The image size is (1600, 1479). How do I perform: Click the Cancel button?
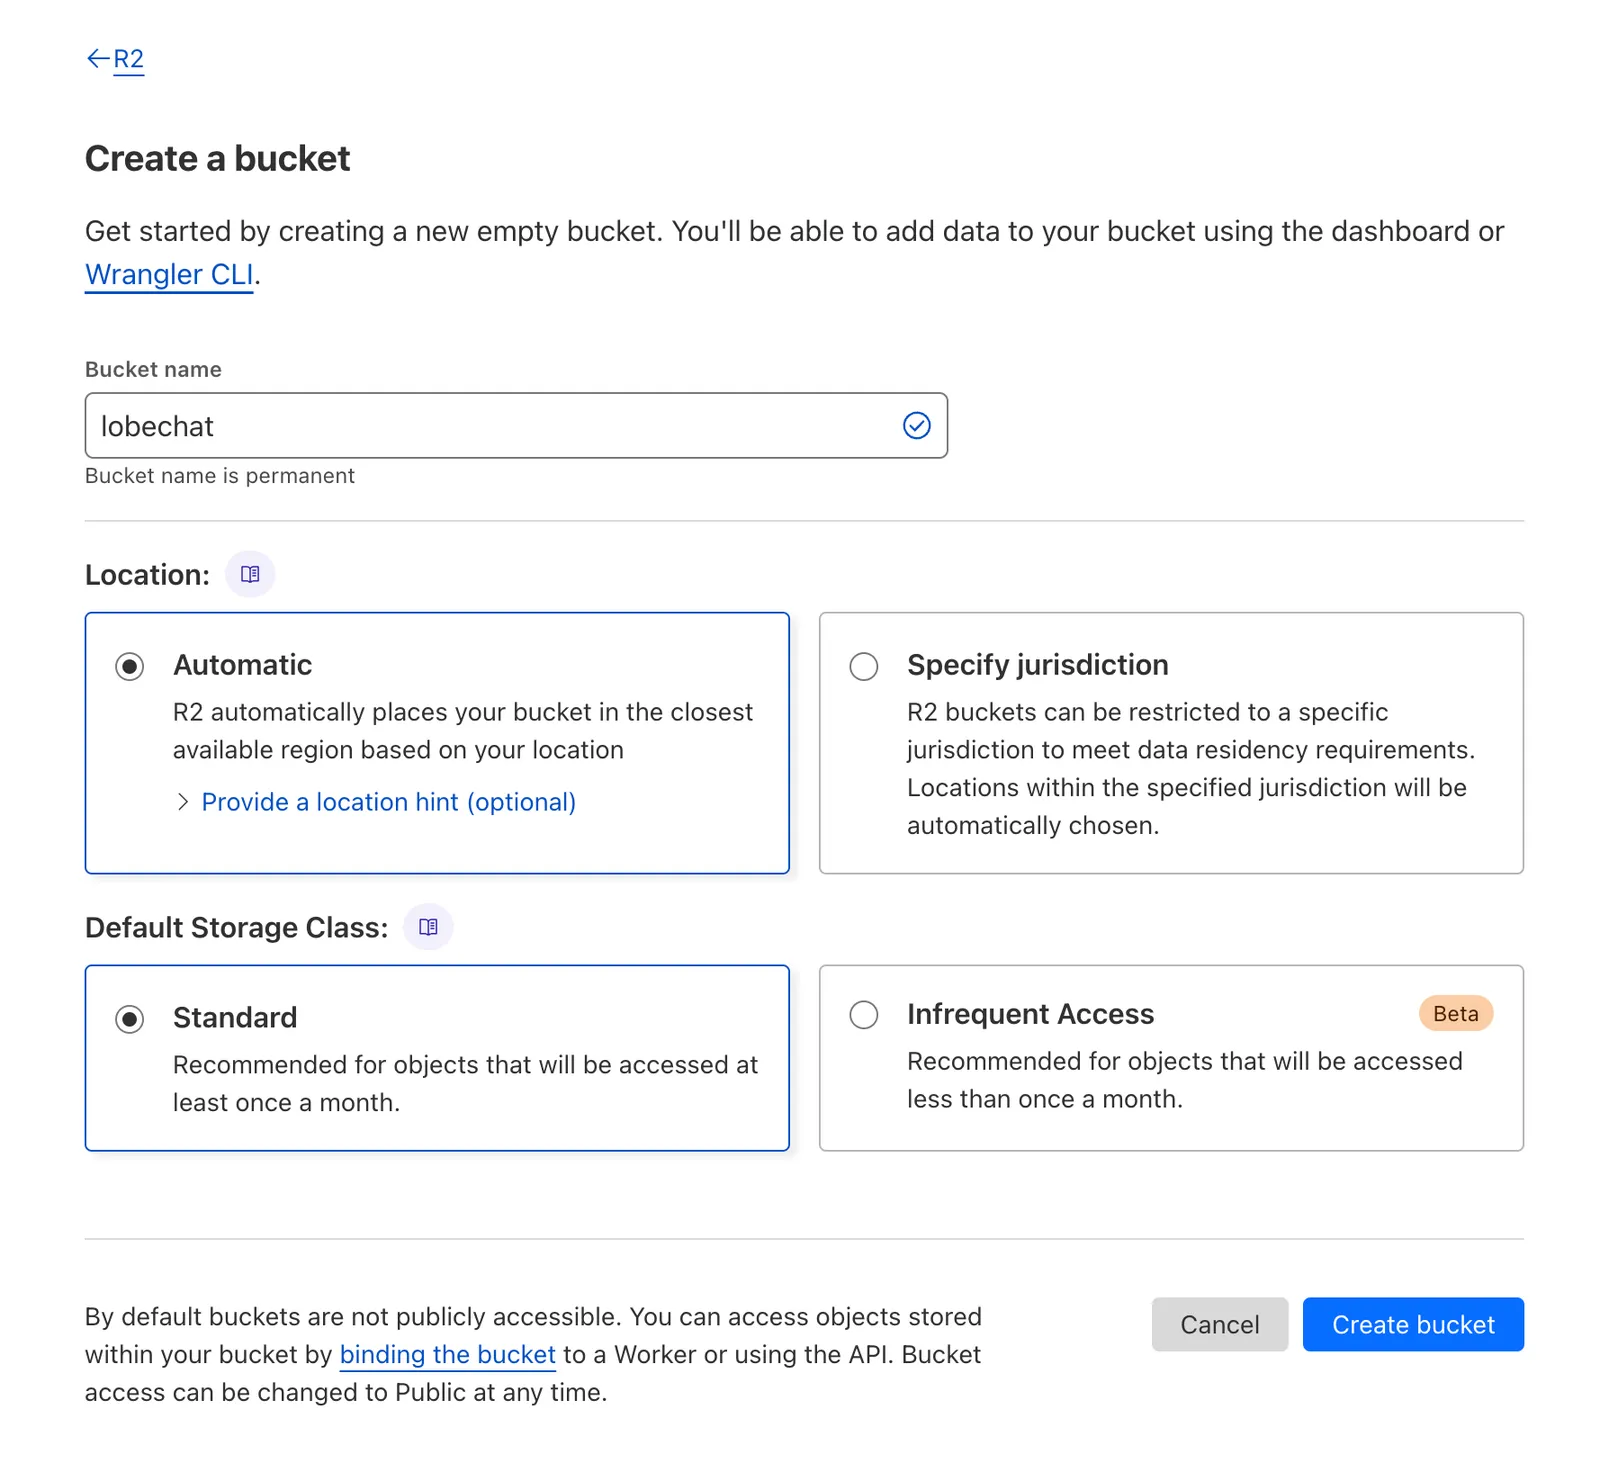1219,1324
